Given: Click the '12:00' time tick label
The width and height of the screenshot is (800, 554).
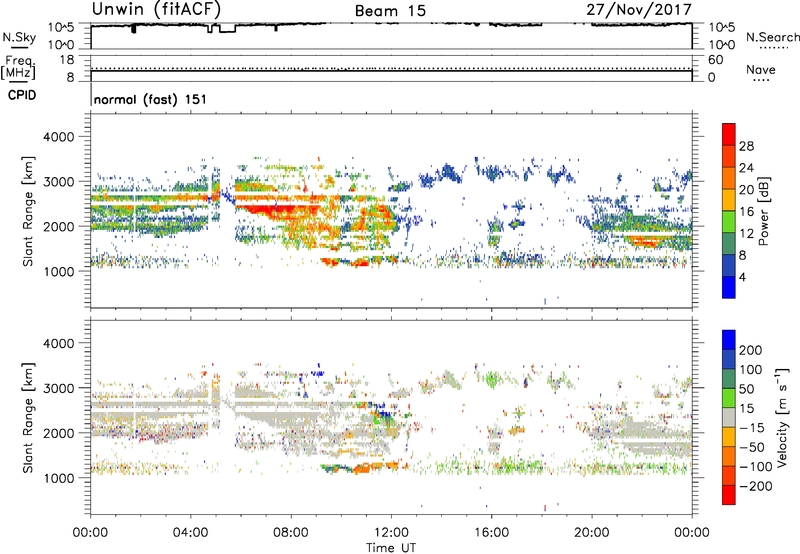Looking at the screenshot, I should click(391, 533).
